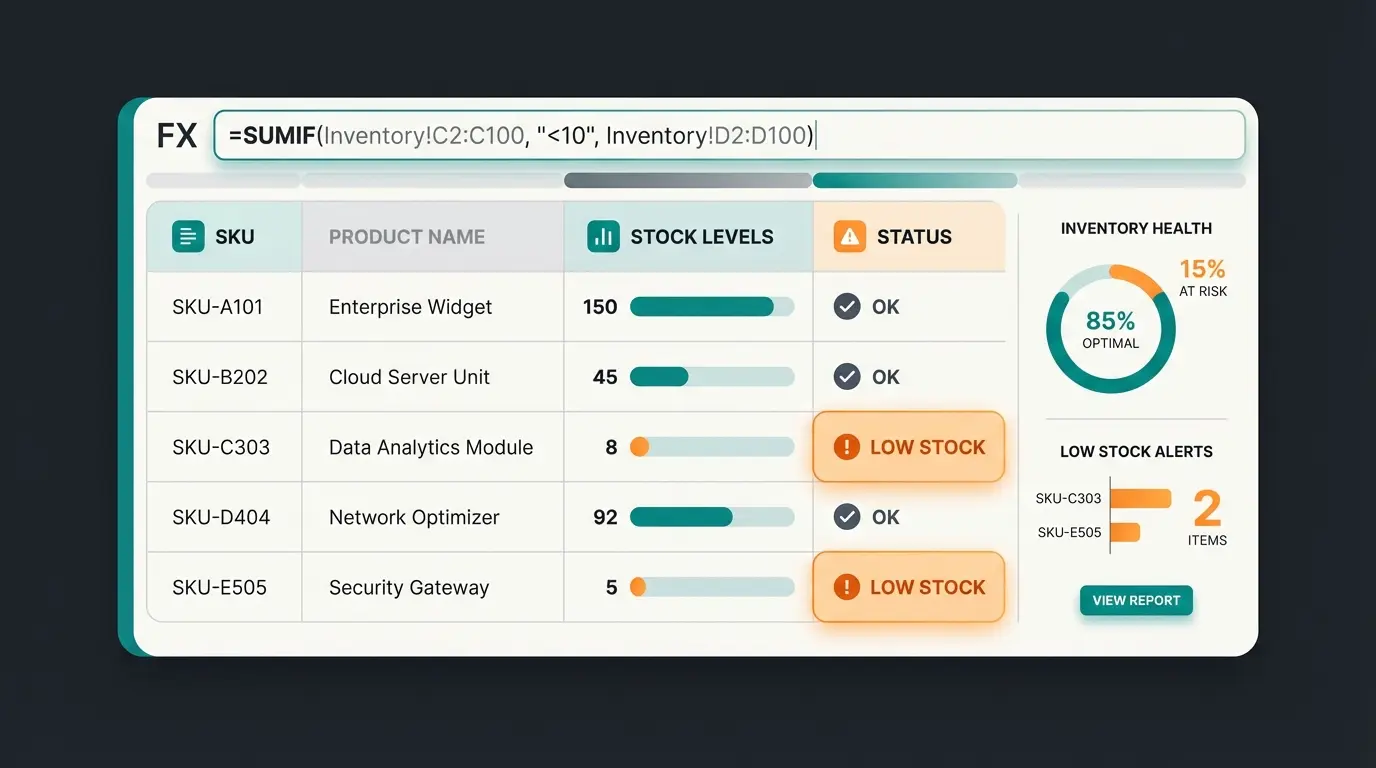Viewport: 1376px width, 768px height.
Task: Click in the SUMIF formula input field
Action: [x=728, y=136]
